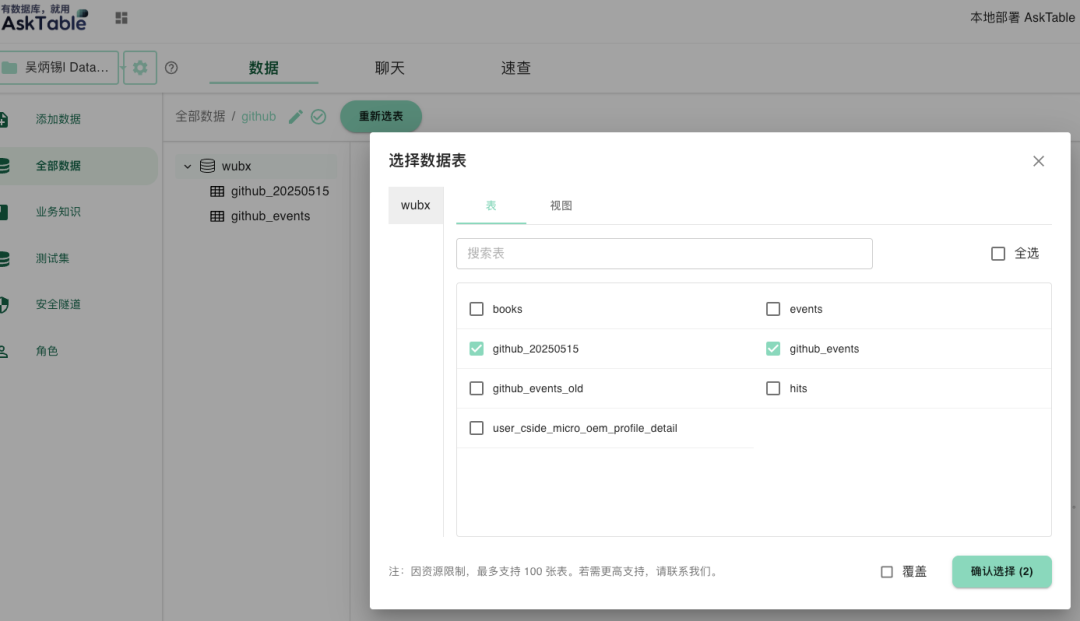
Task: Open workspace settings with the gear icon
Action: 140,67
